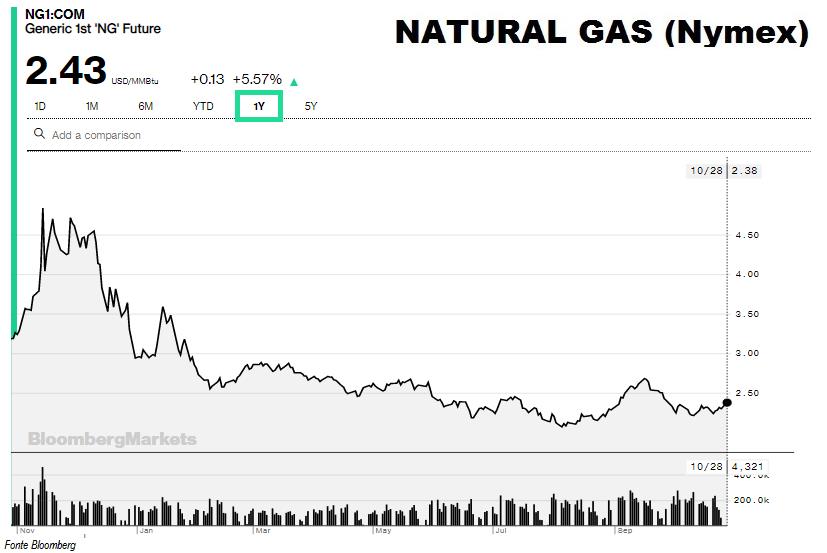Click the NG1:COM ticker symbol
827x553 pixels.
(54, 14)
